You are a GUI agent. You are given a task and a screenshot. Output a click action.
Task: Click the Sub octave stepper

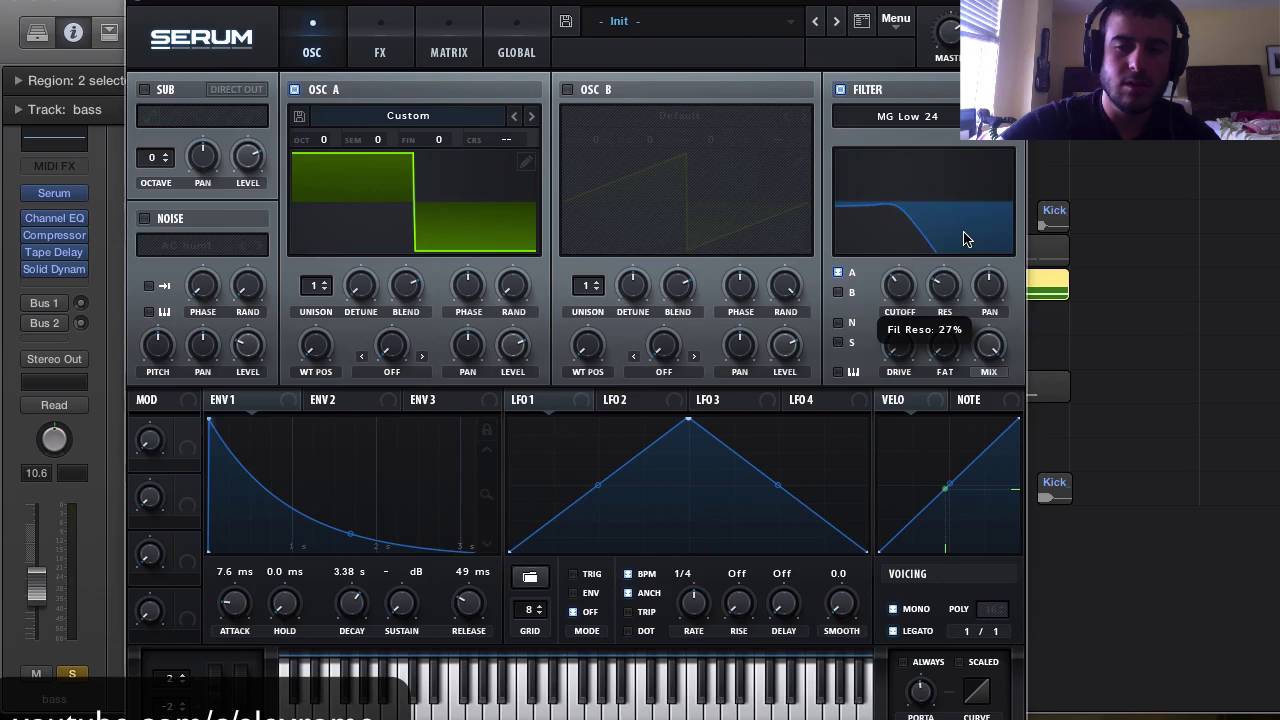(x=155, y=157)
